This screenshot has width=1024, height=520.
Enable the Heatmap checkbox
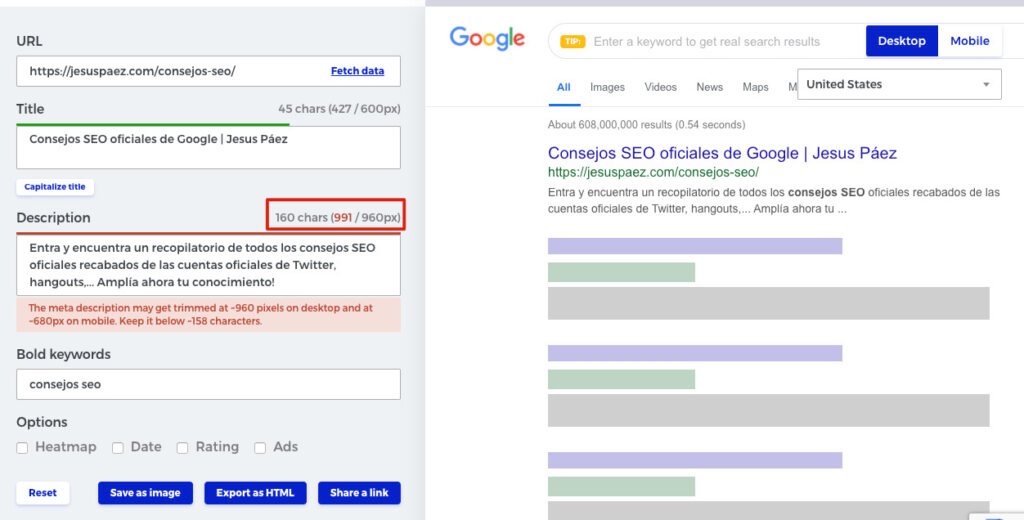coord(22,447)
